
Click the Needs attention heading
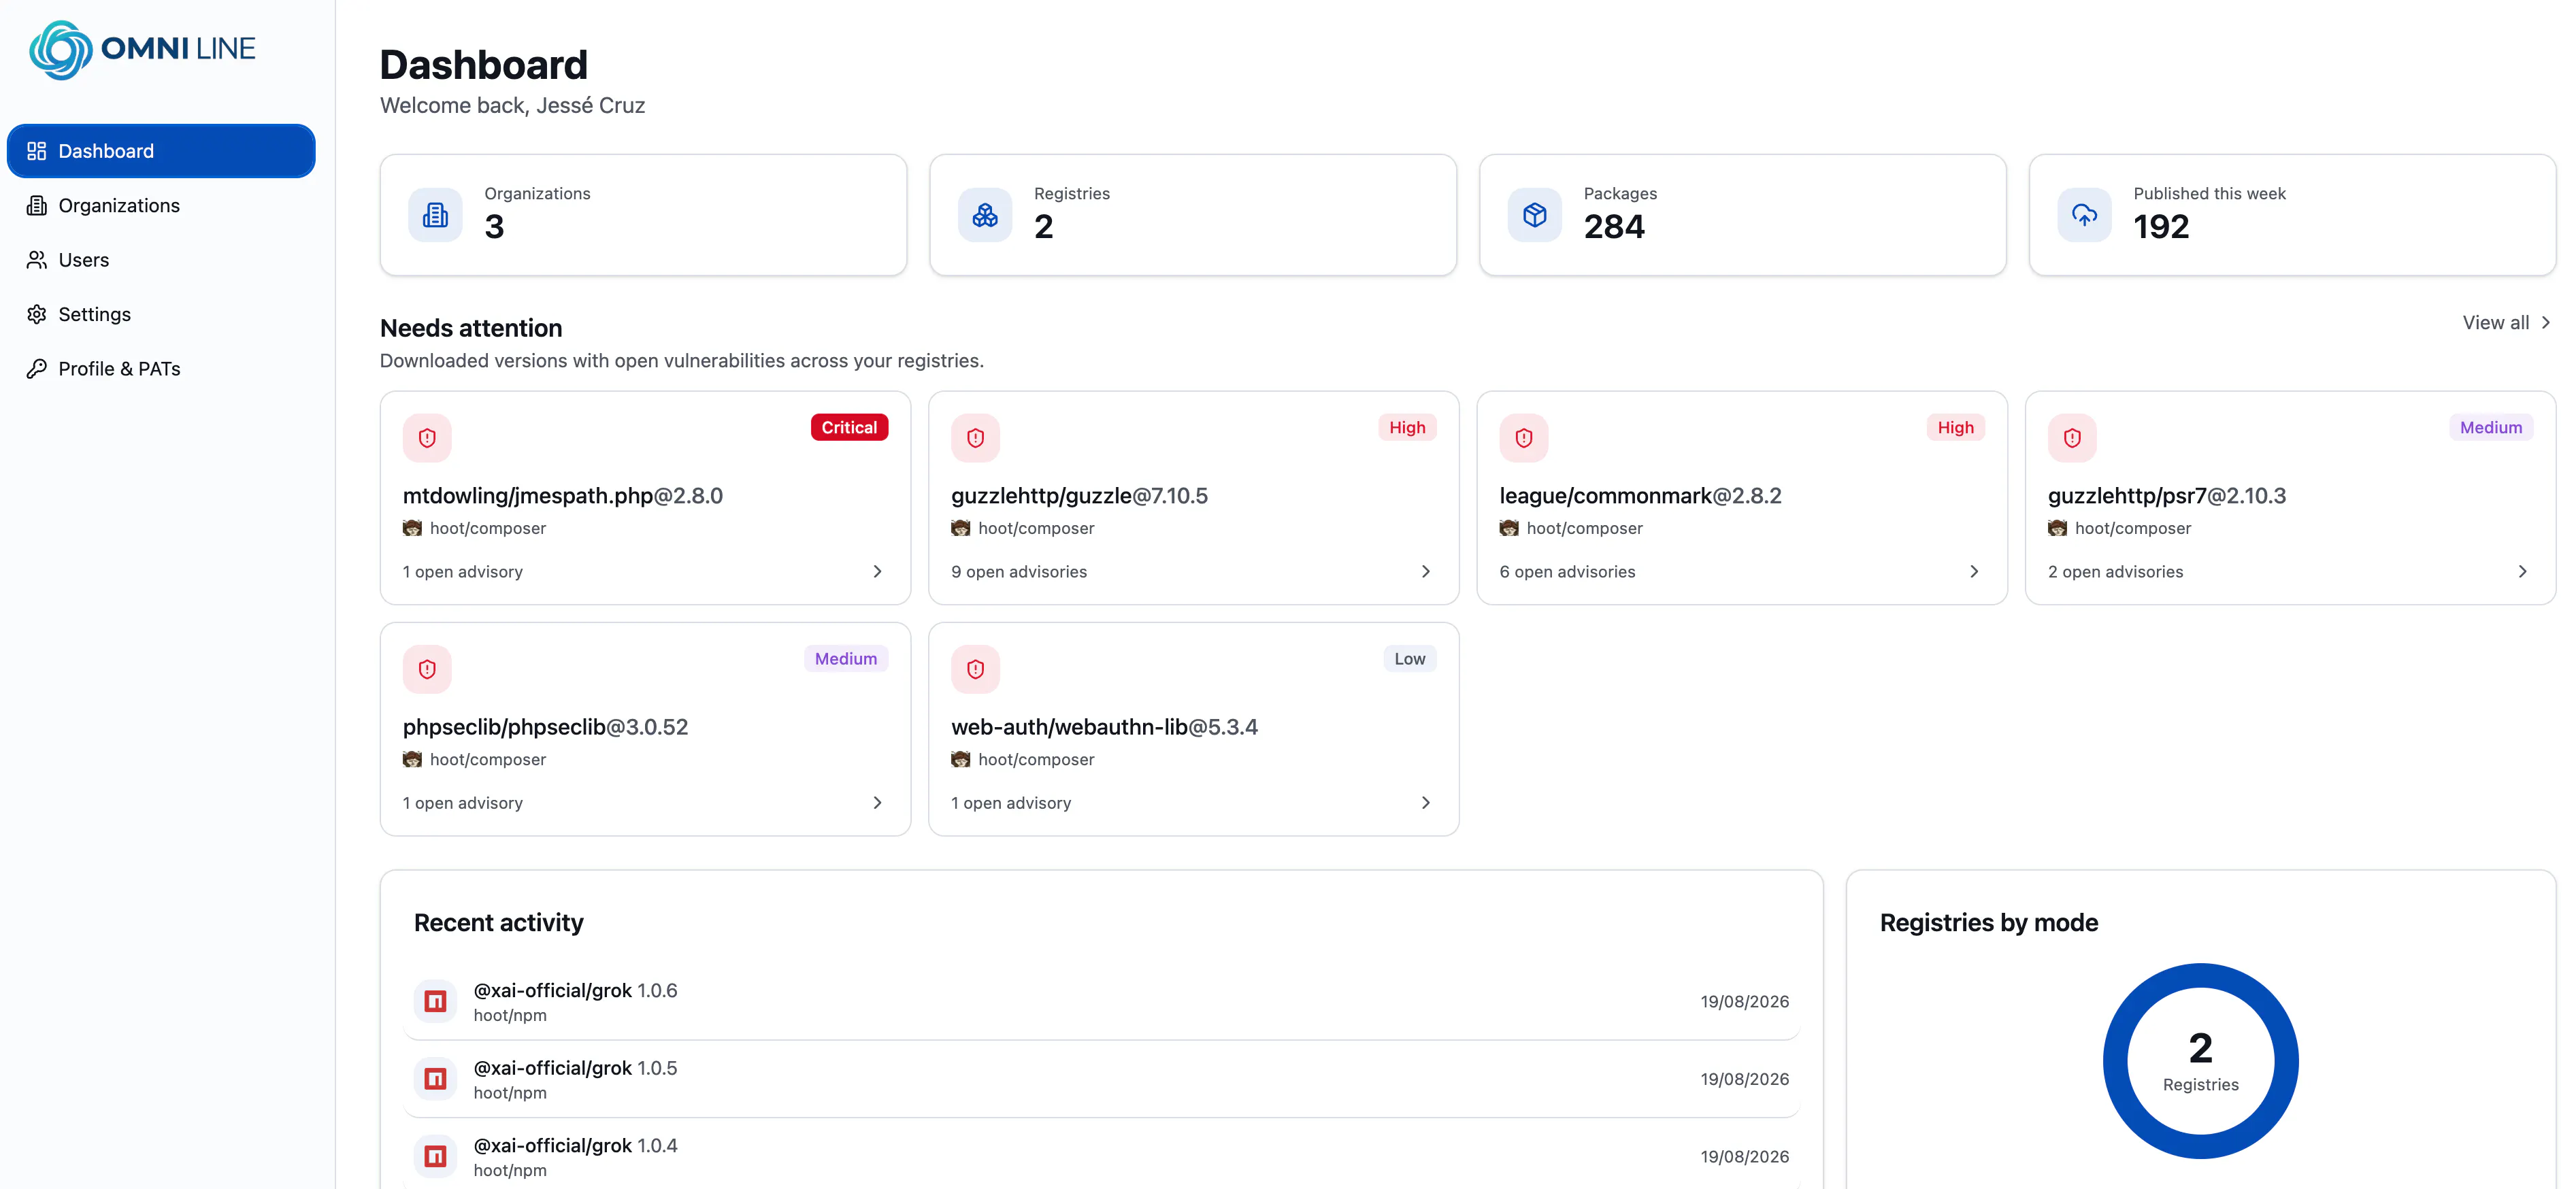click(471, 328)
